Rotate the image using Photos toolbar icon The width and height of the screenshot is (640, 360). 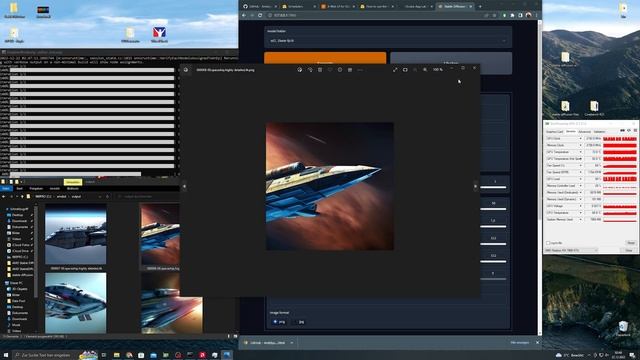point(310,70)
